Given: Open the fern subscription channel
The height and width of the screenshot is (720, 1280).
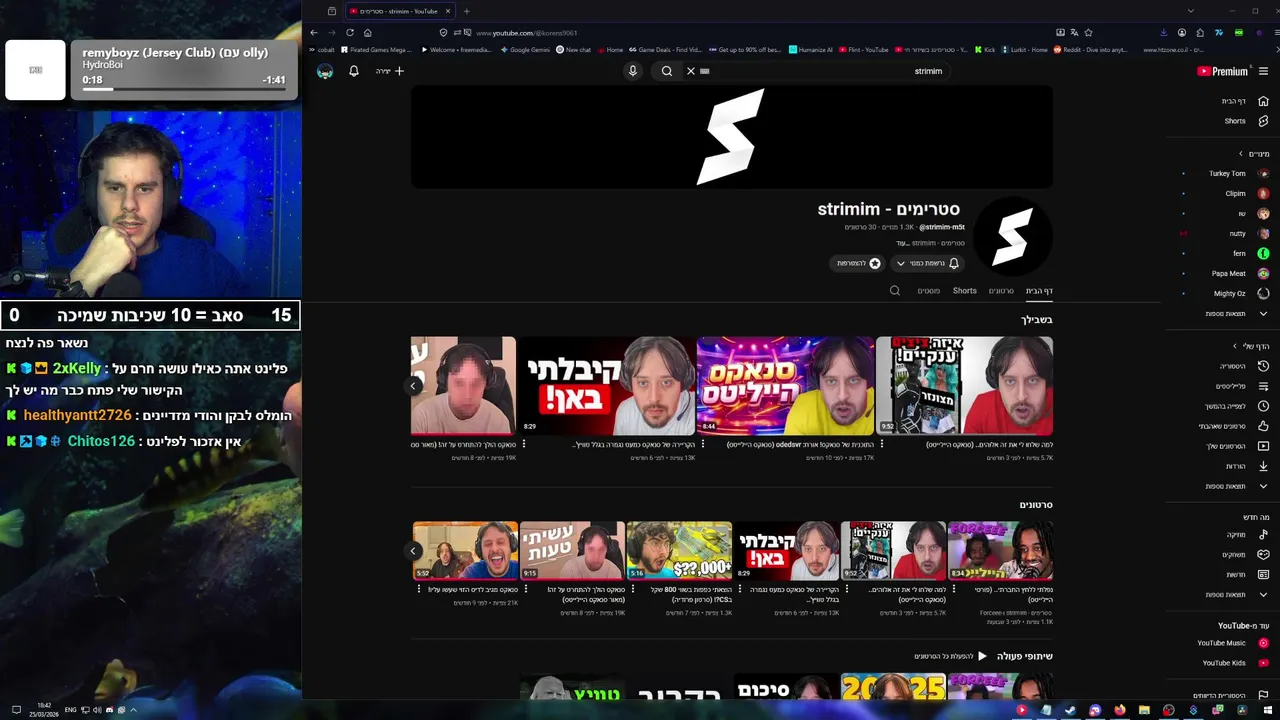Looking at the screenshot, I should (x=1250, y=253).
